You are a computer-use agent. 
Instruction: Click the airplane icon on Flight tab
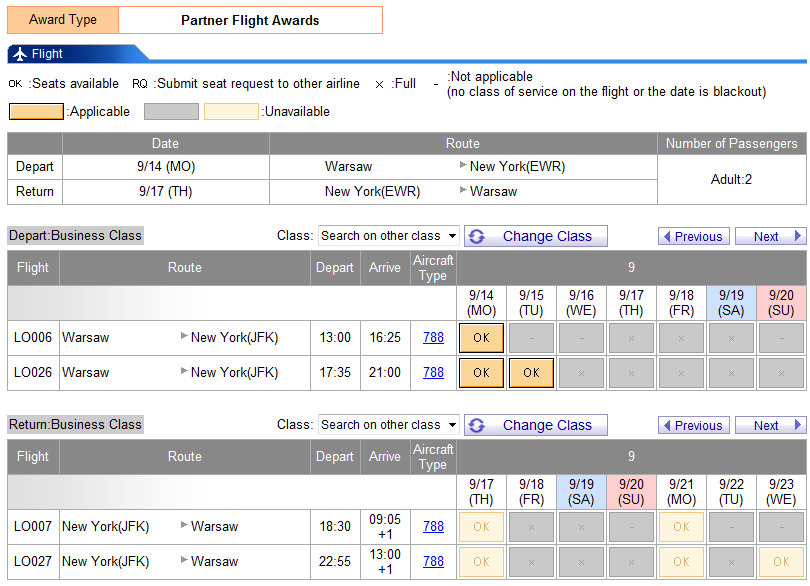tap(20, 54)
